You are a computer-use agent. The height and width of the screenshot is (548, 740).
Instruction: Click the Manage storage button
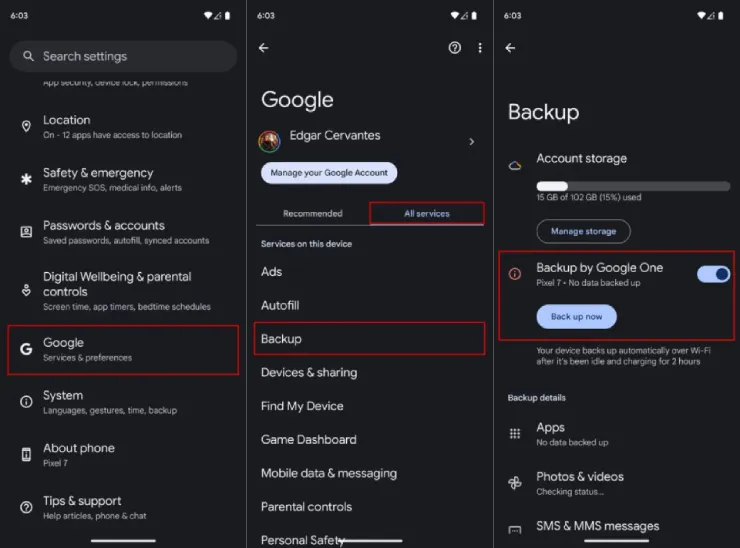583,231
